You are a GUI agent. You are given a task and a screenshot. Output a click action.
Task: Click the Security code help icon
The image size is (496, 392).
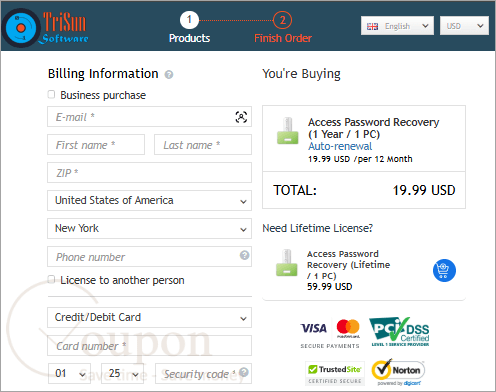(x=244, y=372)
